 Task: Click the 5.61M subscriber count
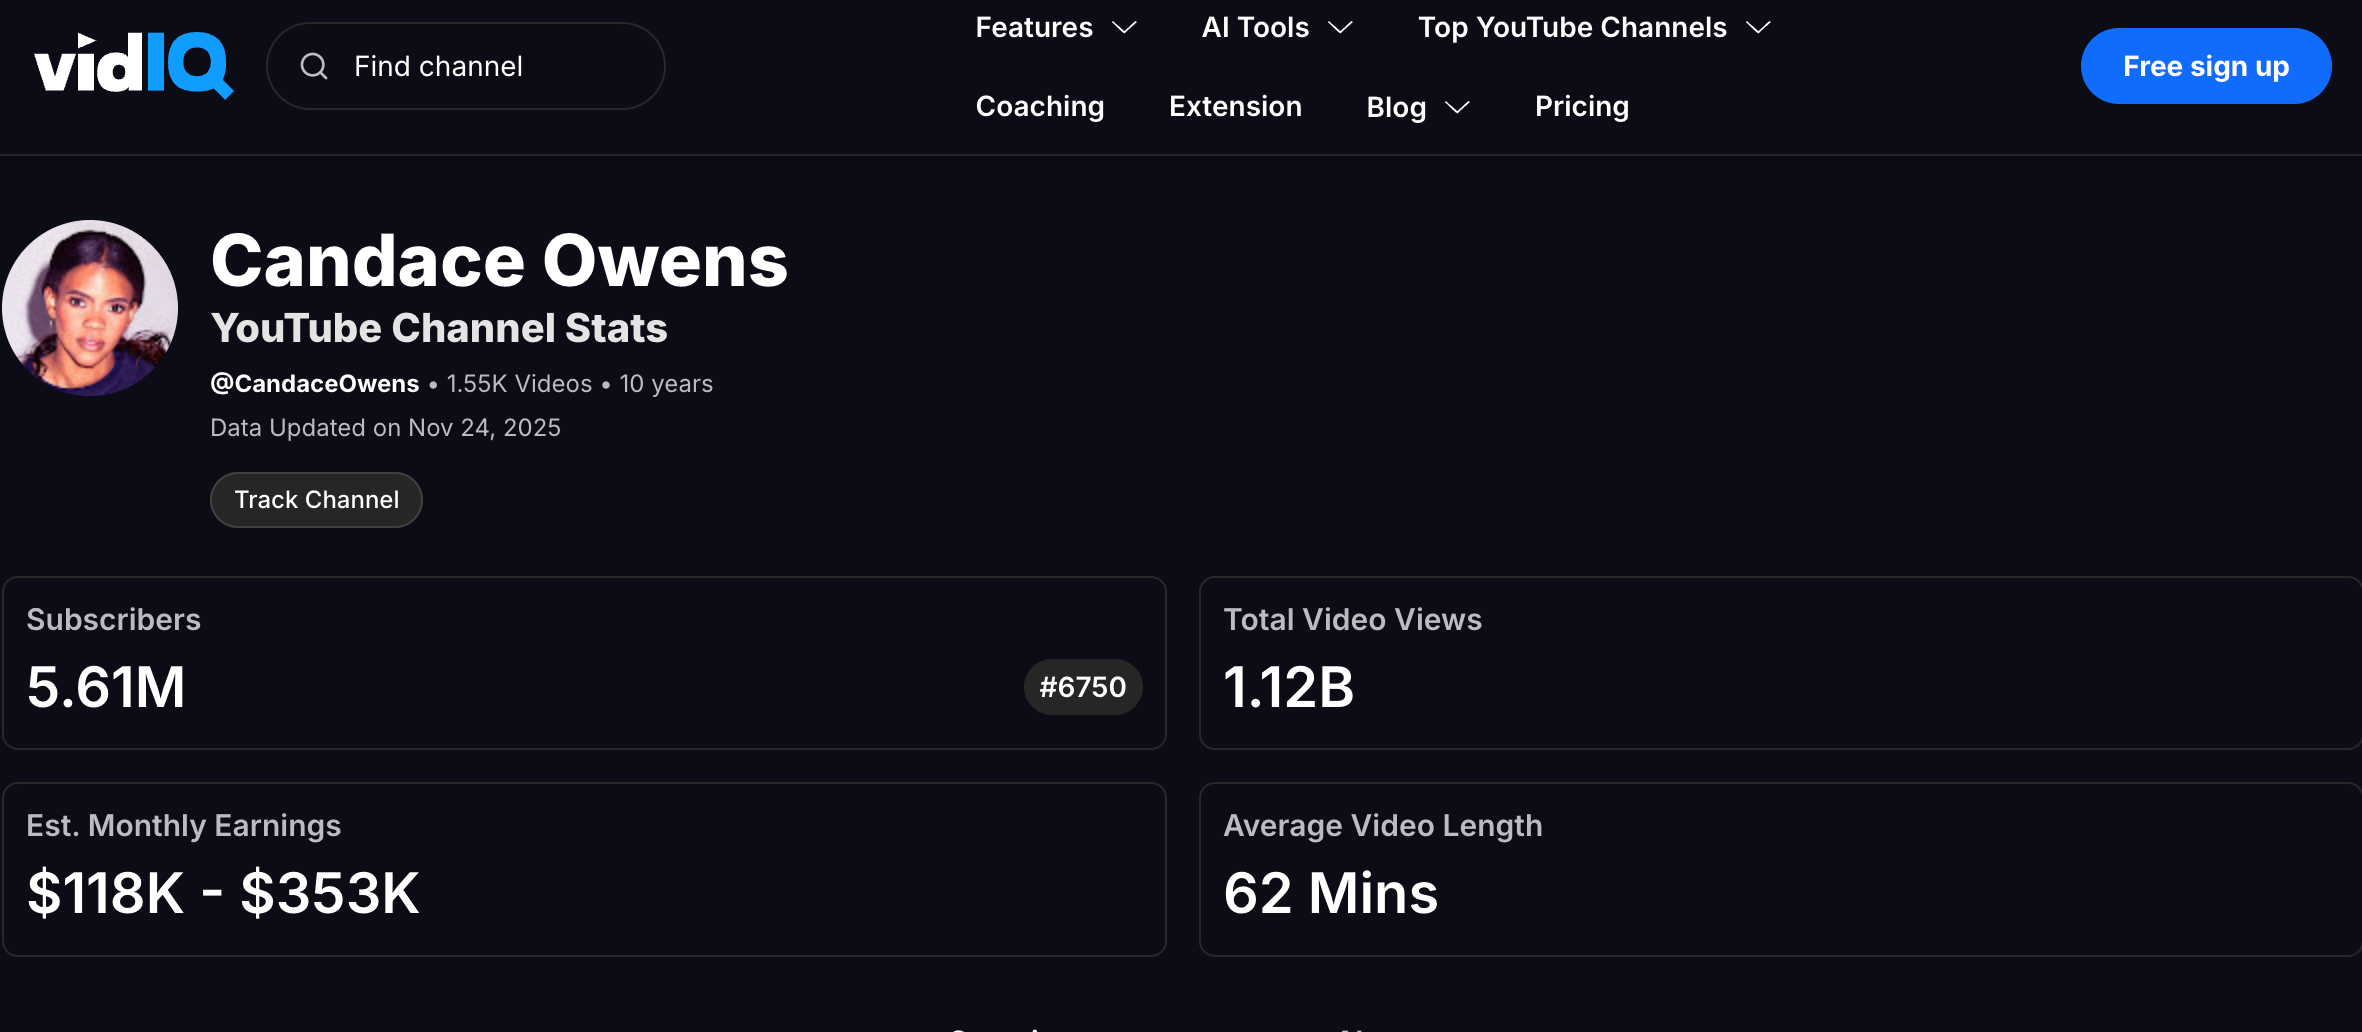coord(106,687)
